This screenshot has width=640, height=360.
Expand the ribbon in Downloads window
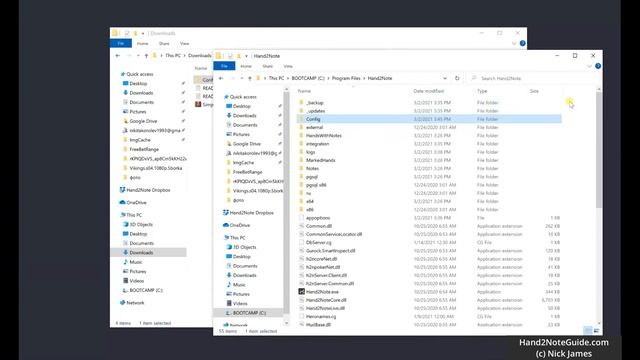tap(514, 43)
